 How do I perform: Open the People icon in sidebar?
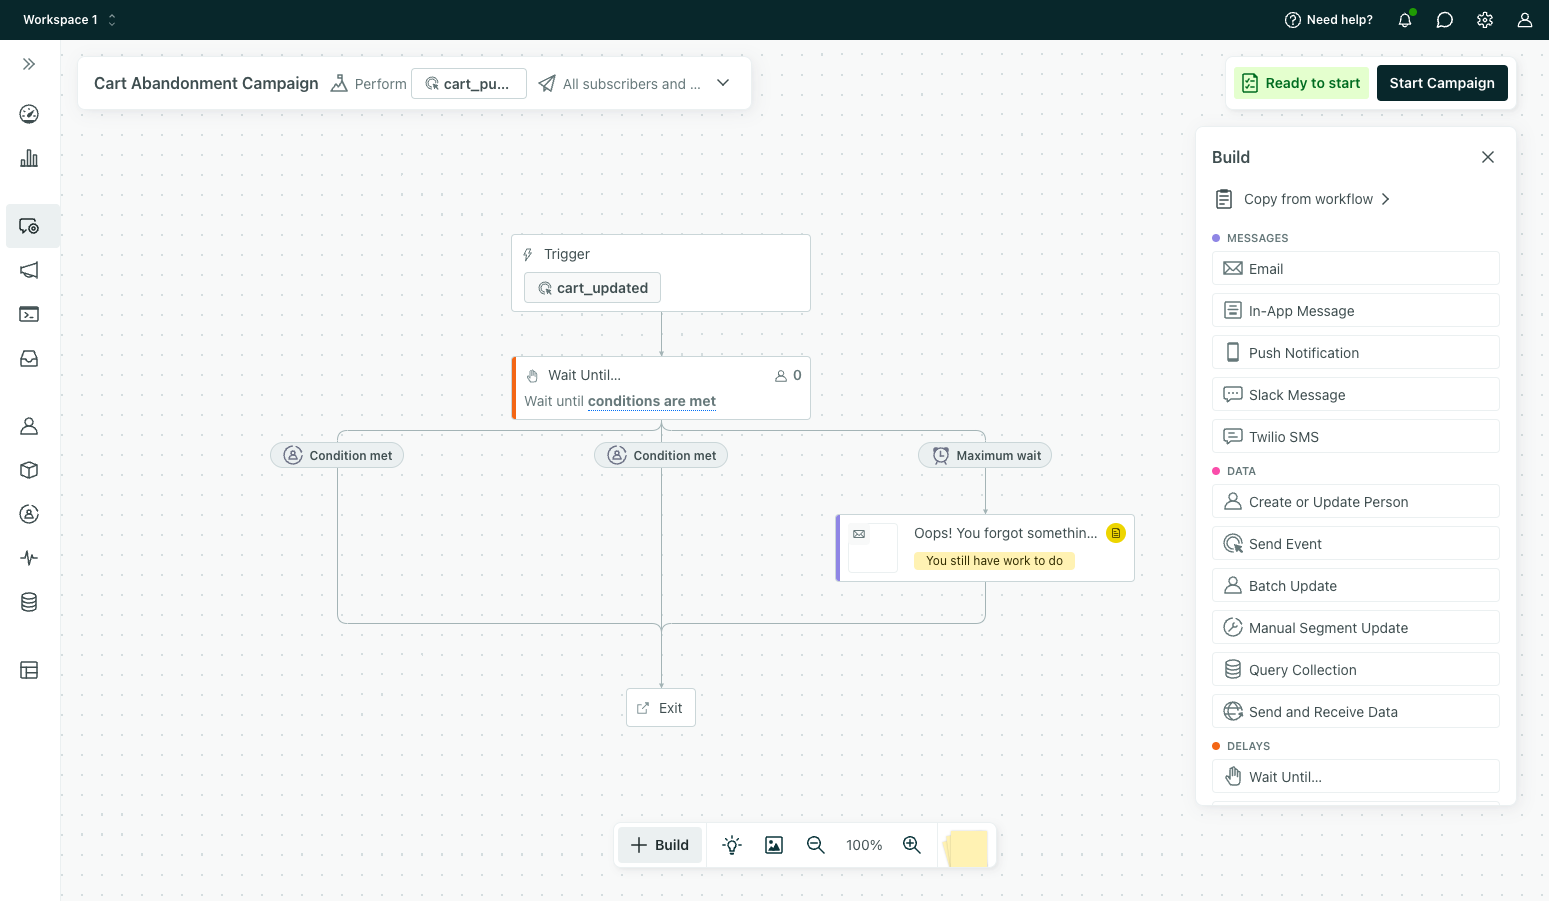(x=29, y=426)
